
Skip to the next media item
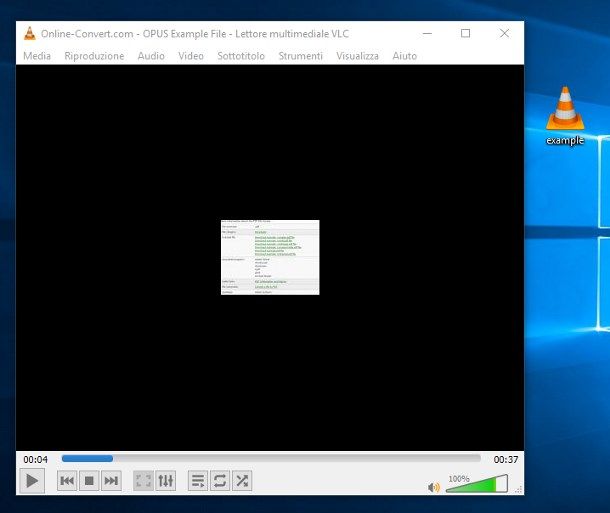(111, 481)
